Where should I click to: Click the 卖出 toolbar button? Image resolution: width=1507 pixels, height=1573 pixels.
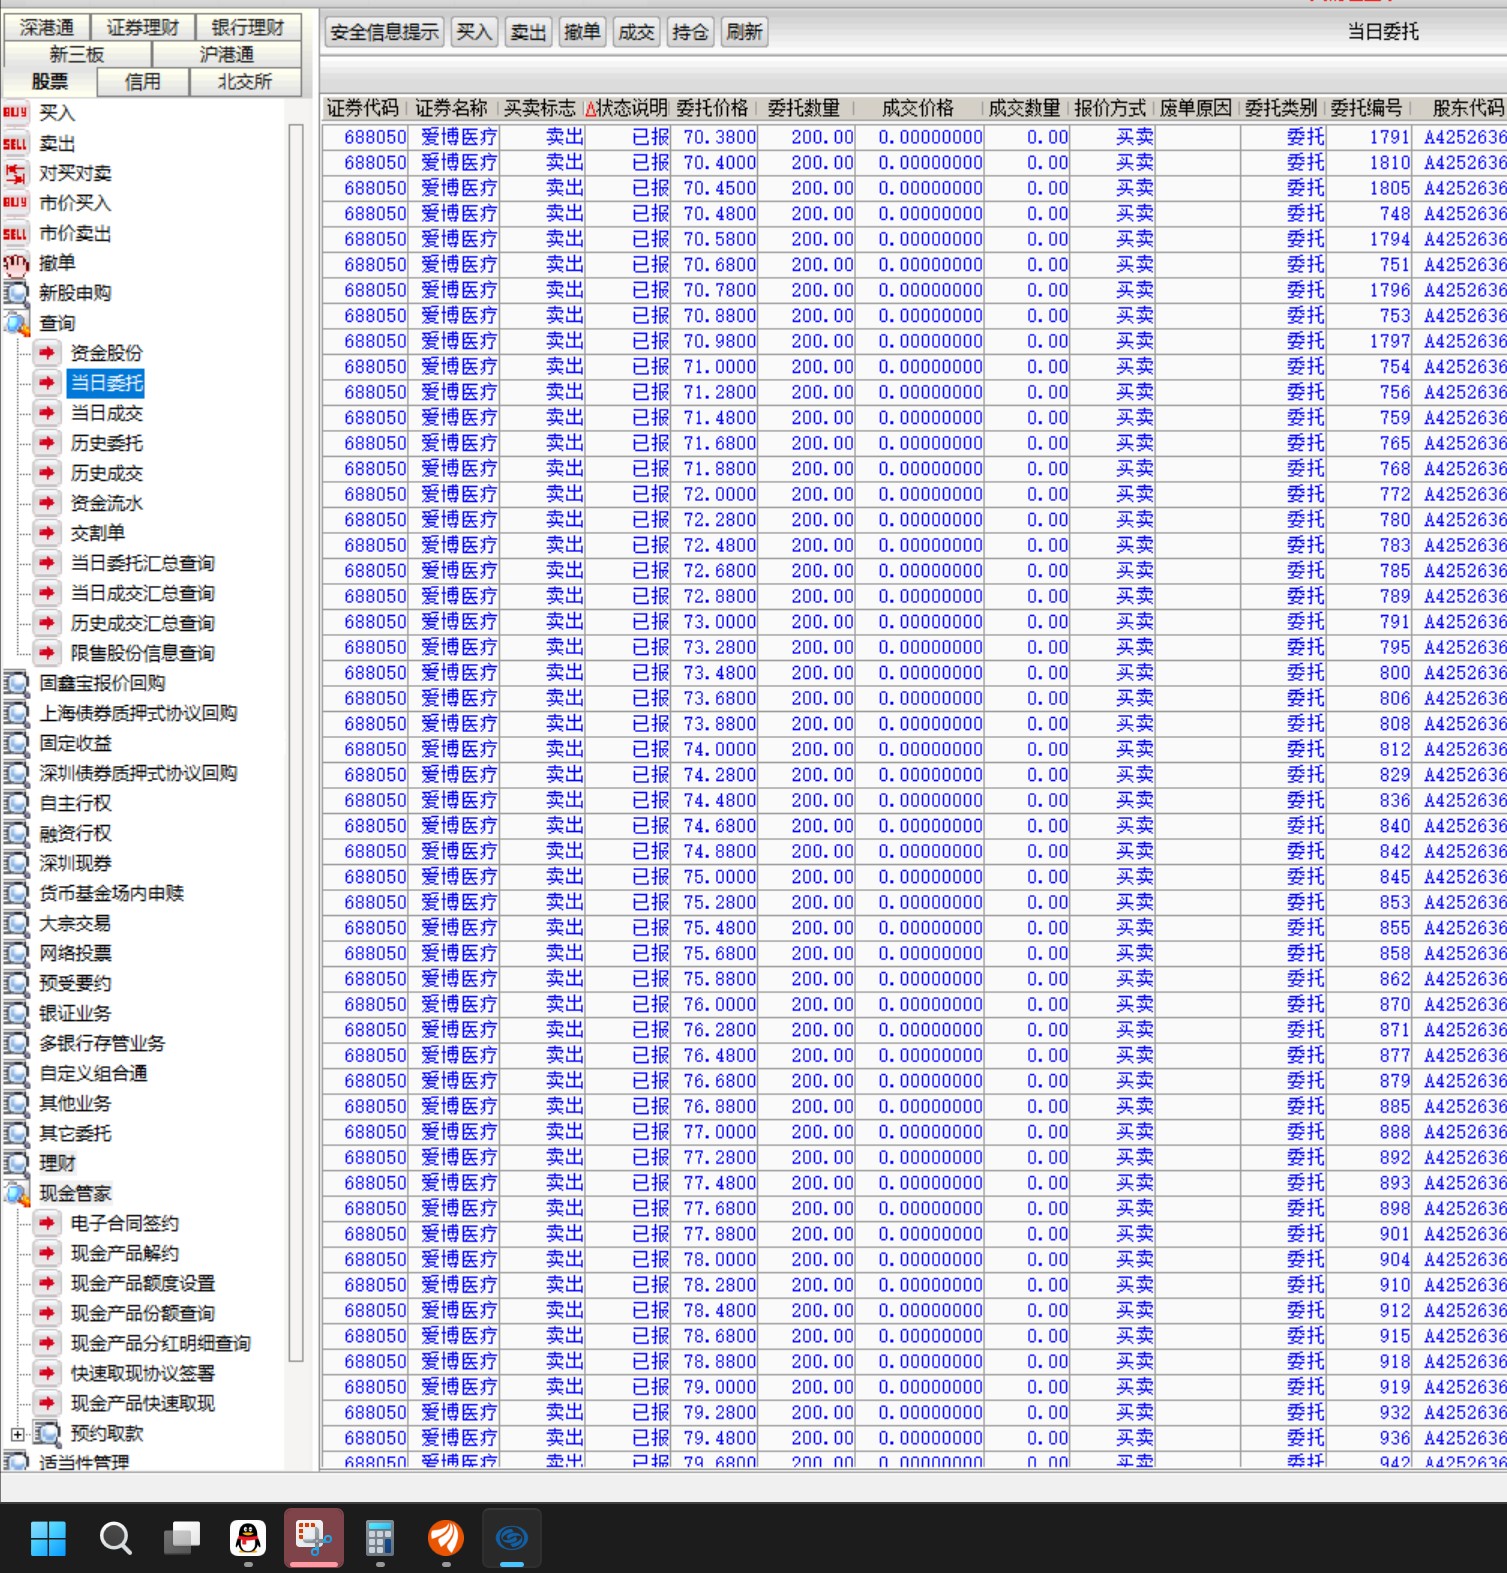coord(528,32)
